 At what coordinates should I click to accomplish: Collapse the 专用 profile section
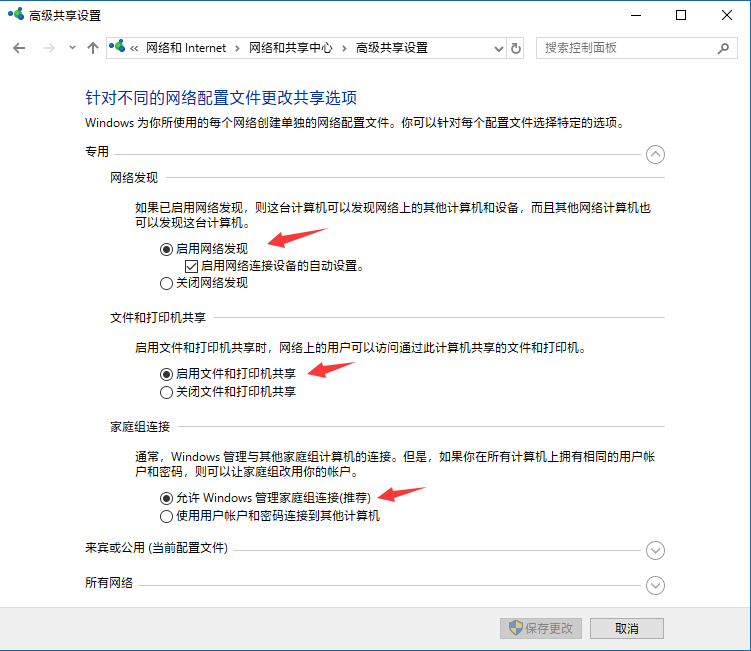[655, 154]
